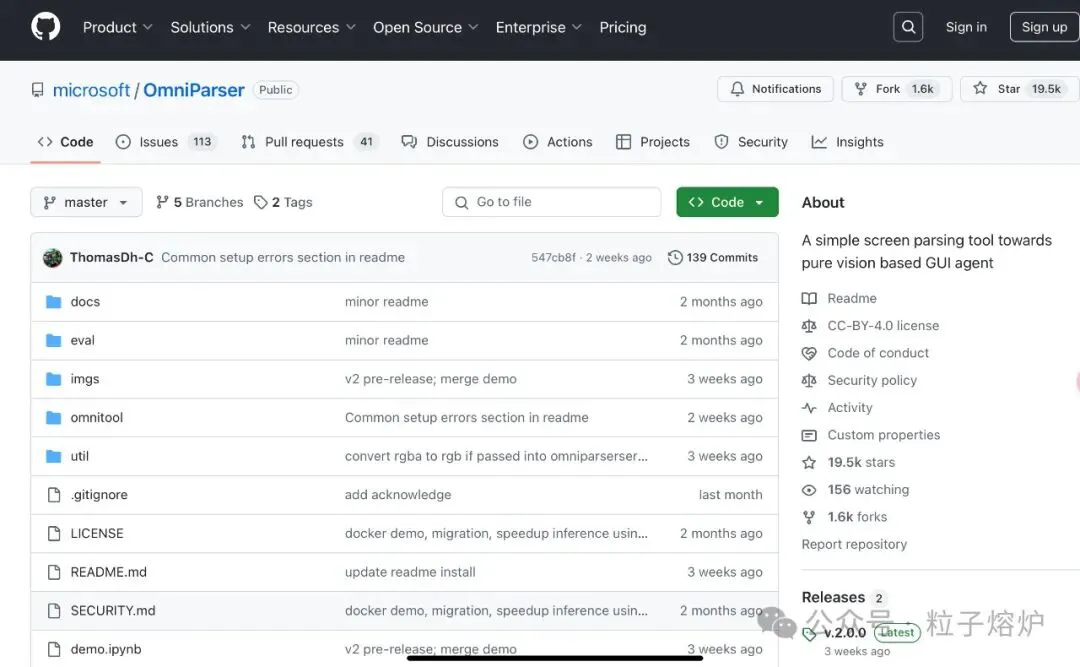
Task: Click the watching eye icon
Action: click(x=809, y=490)
